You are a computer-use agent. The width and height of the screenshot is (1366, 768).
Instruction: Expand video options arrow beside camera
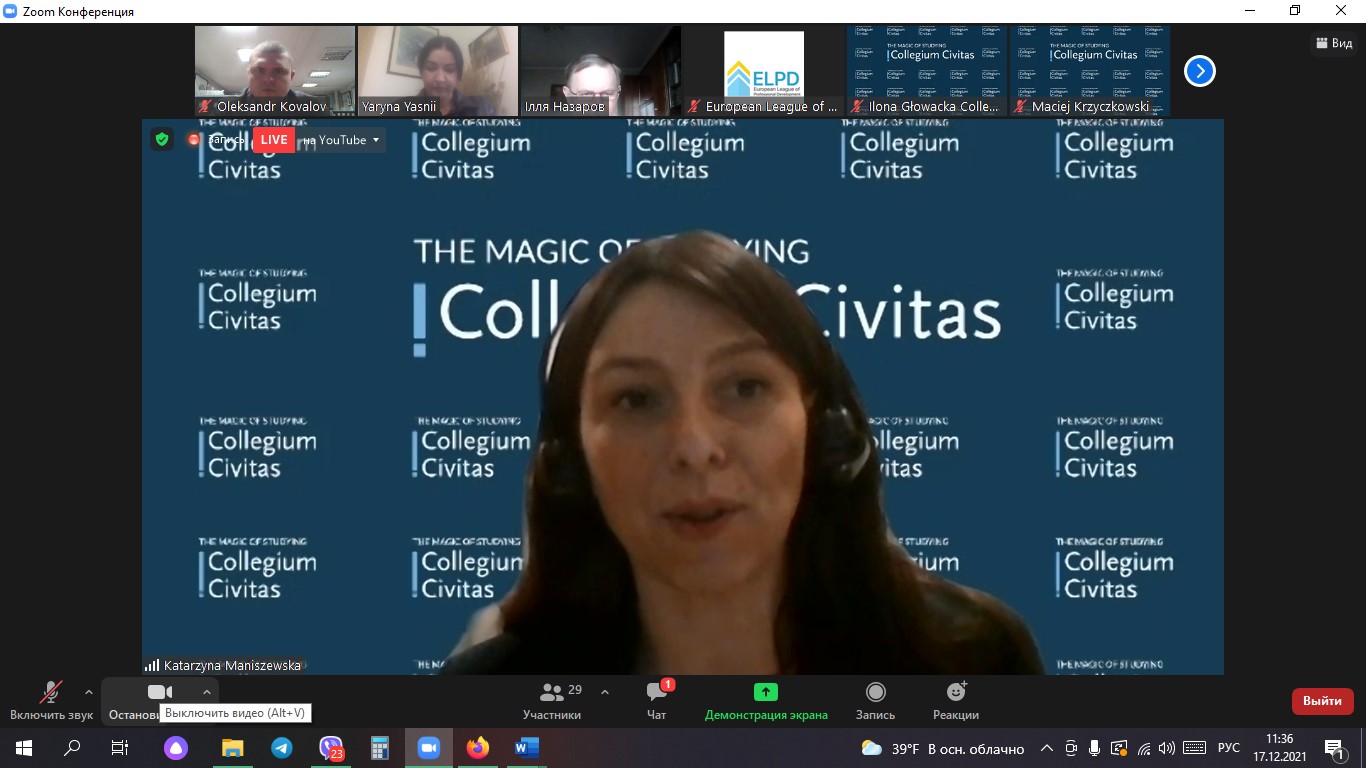tap(207, 692)
